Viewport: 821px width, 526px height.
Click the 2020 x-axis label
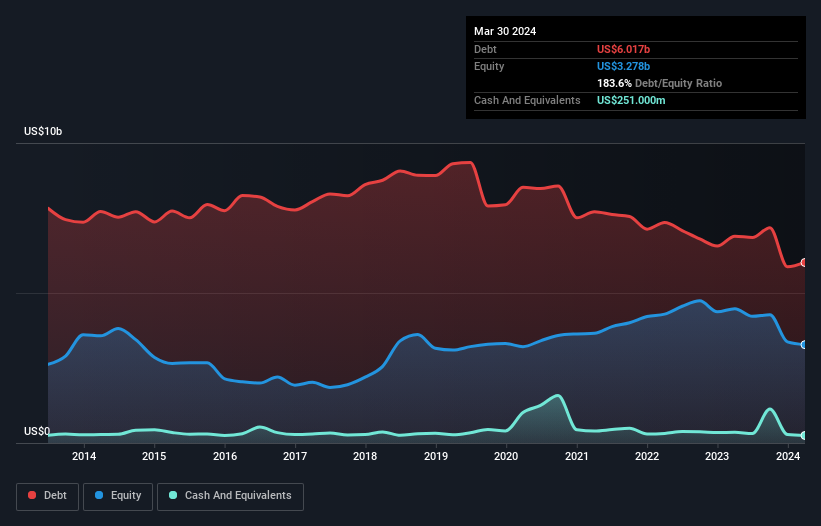coord(506,456)
